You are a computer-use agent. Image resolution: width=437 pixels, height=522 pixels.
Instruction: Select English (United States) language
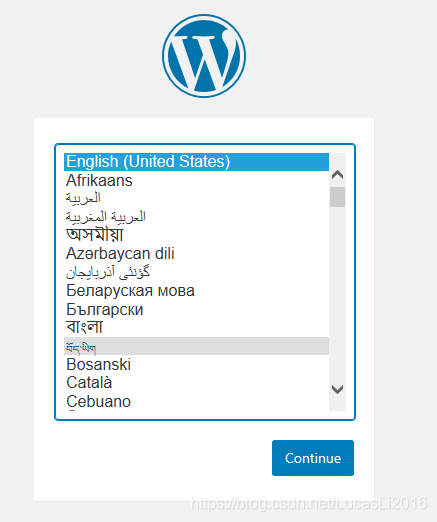(x=196, y=162)
